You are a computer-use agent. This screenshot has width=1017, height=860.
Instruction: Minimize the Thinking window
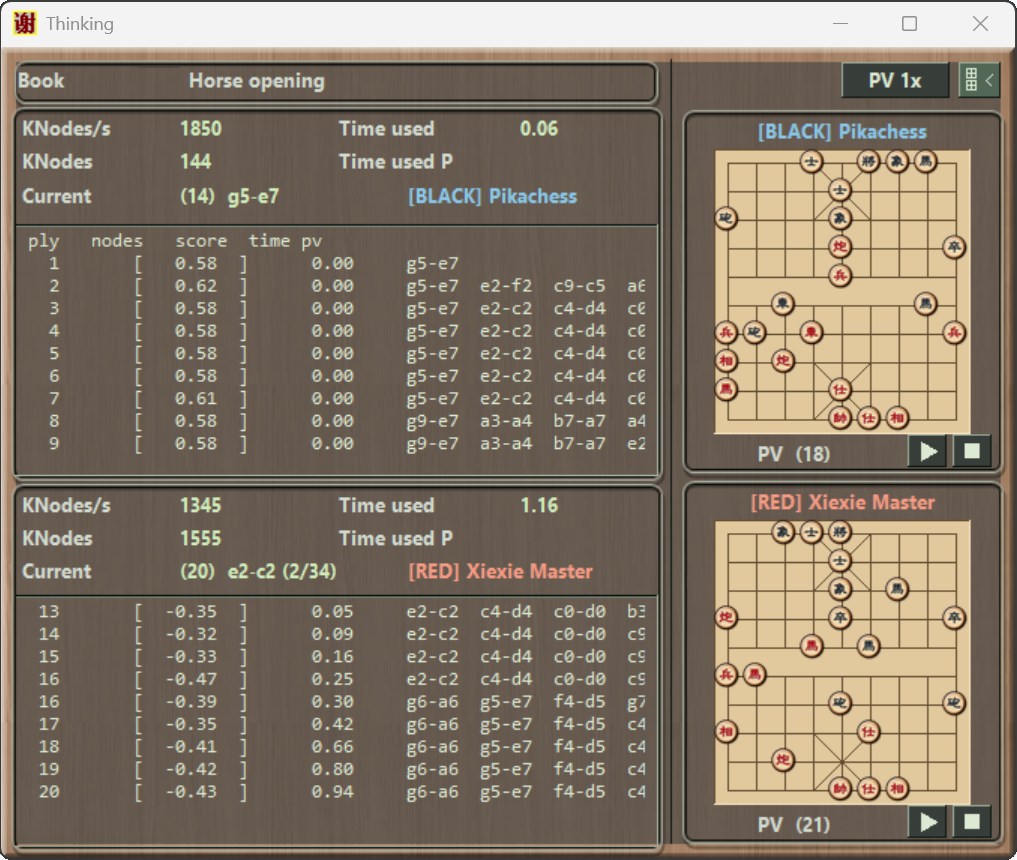(841, 23)
